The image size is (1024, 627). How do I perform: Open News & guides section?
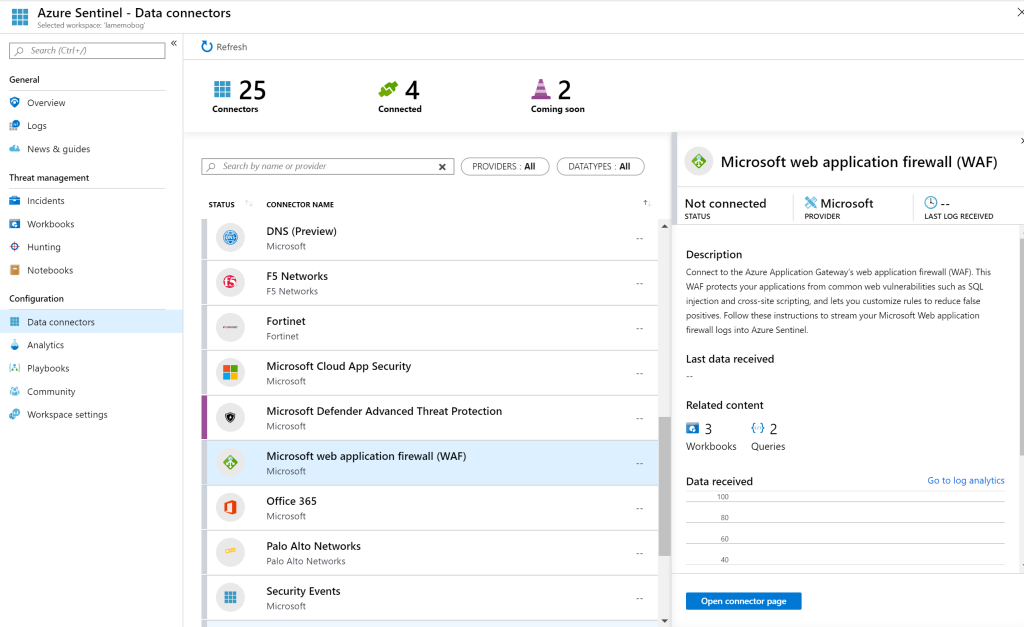coord(59,149)
